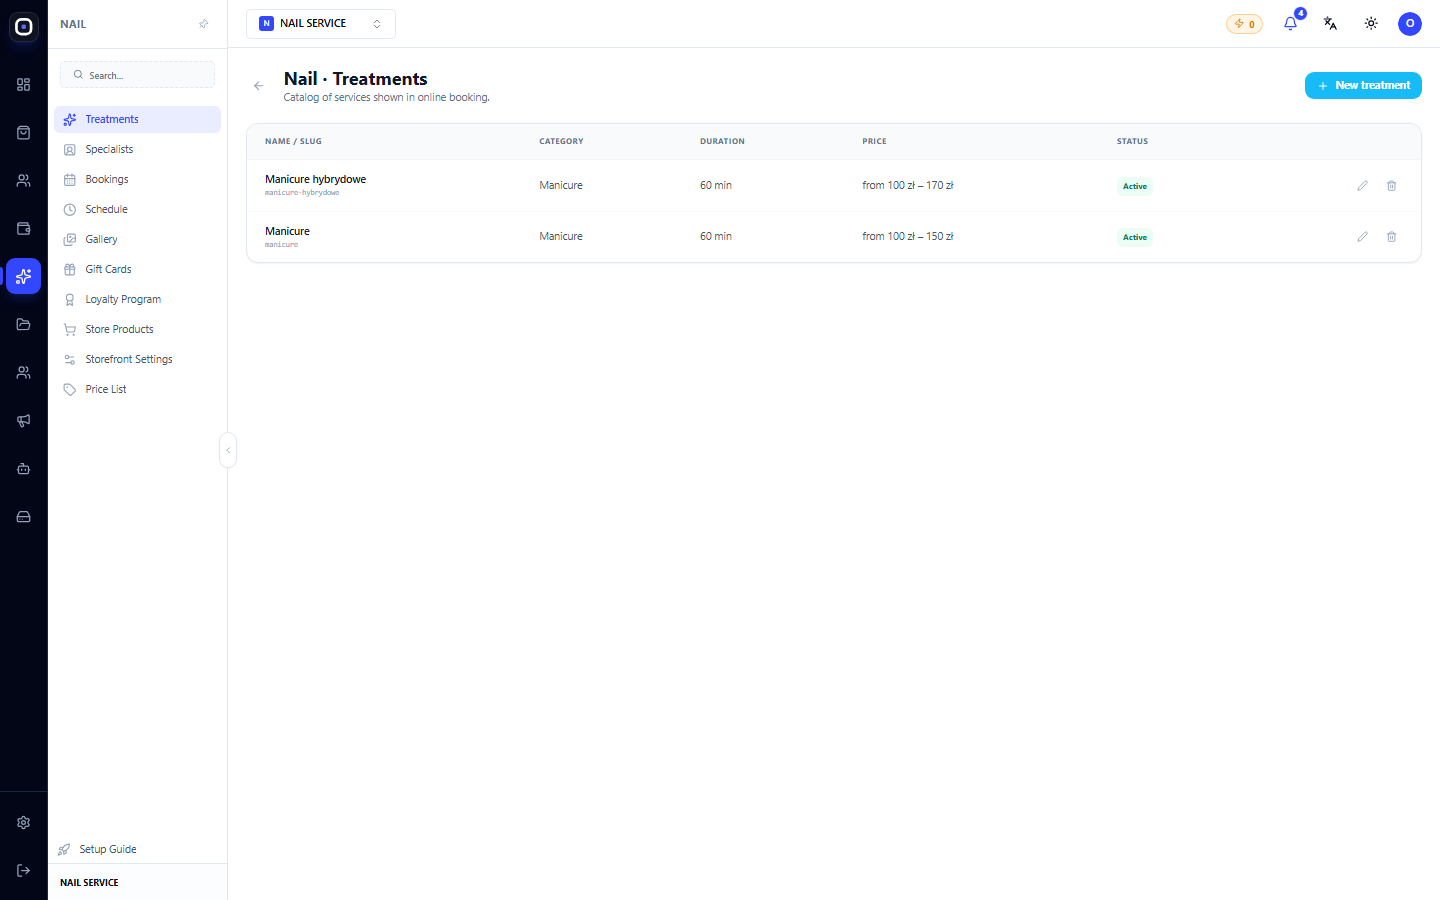Image resolution: width=1440 pixels, height=900 pixels.
Task: Toggle light/dark theme sun icon
Action: point(1371,23)
